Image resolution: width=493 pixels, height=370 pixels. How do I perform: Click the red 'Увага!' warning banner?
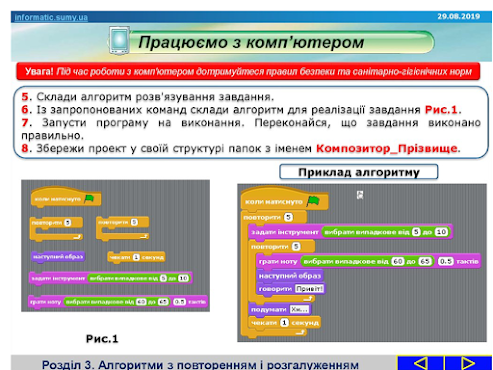coord(248,71)
